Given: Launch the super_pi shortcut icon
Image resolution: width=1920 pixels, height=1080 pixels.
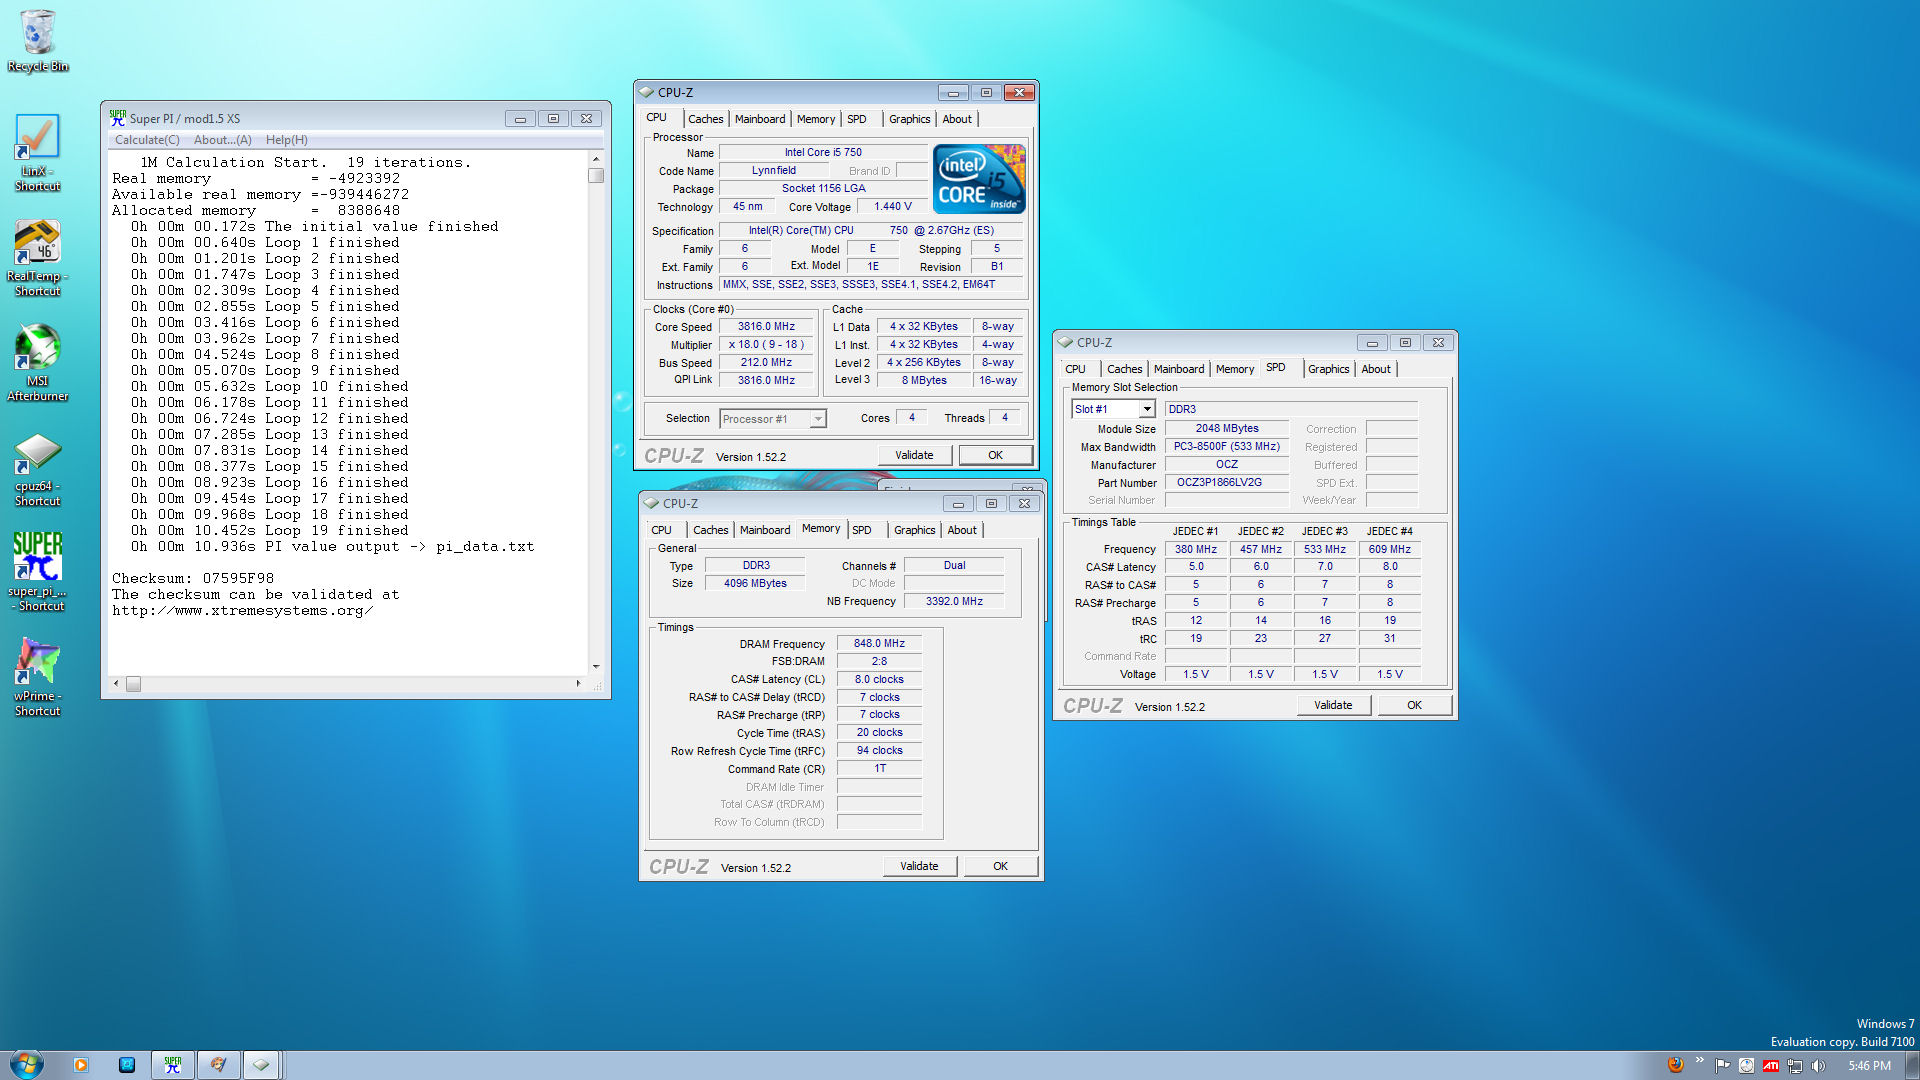Looking at the screenshot, I should pyautogui.click(x=38, y=572).
